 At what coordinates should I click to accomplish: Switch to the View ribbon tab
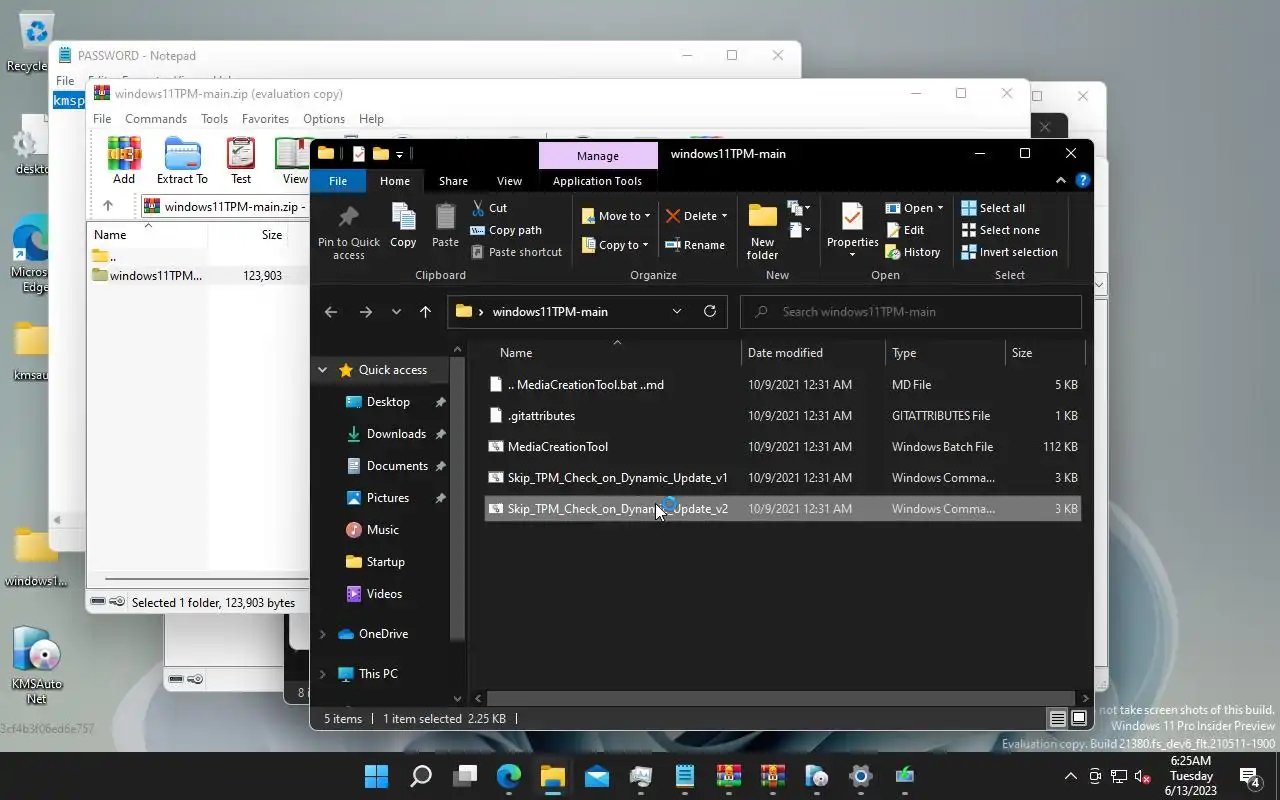[x=509, y=181]
